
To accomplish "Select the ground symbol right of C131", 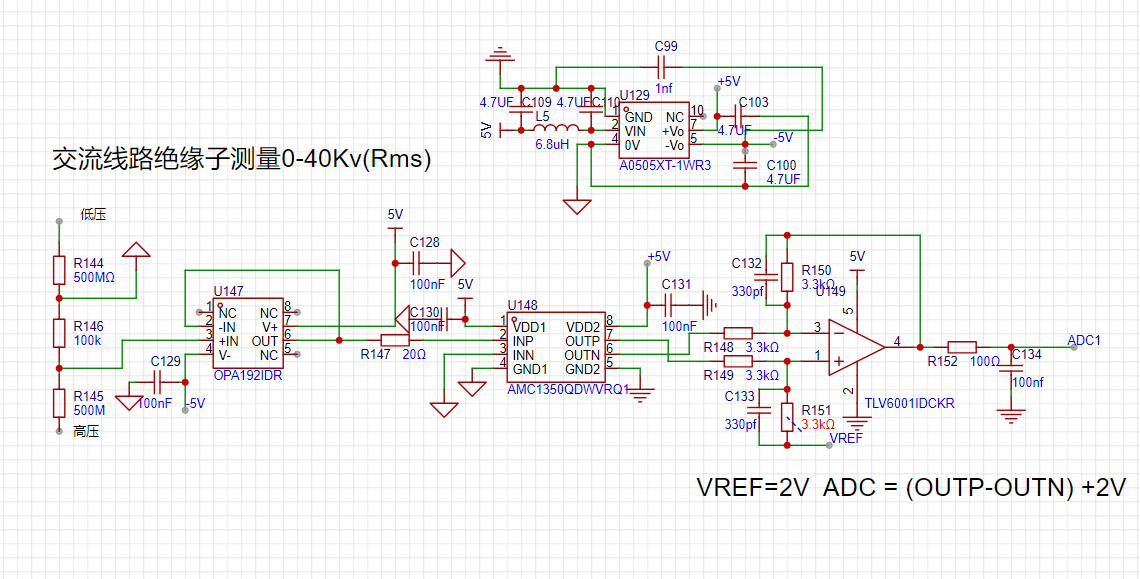I will click(710, 305).
